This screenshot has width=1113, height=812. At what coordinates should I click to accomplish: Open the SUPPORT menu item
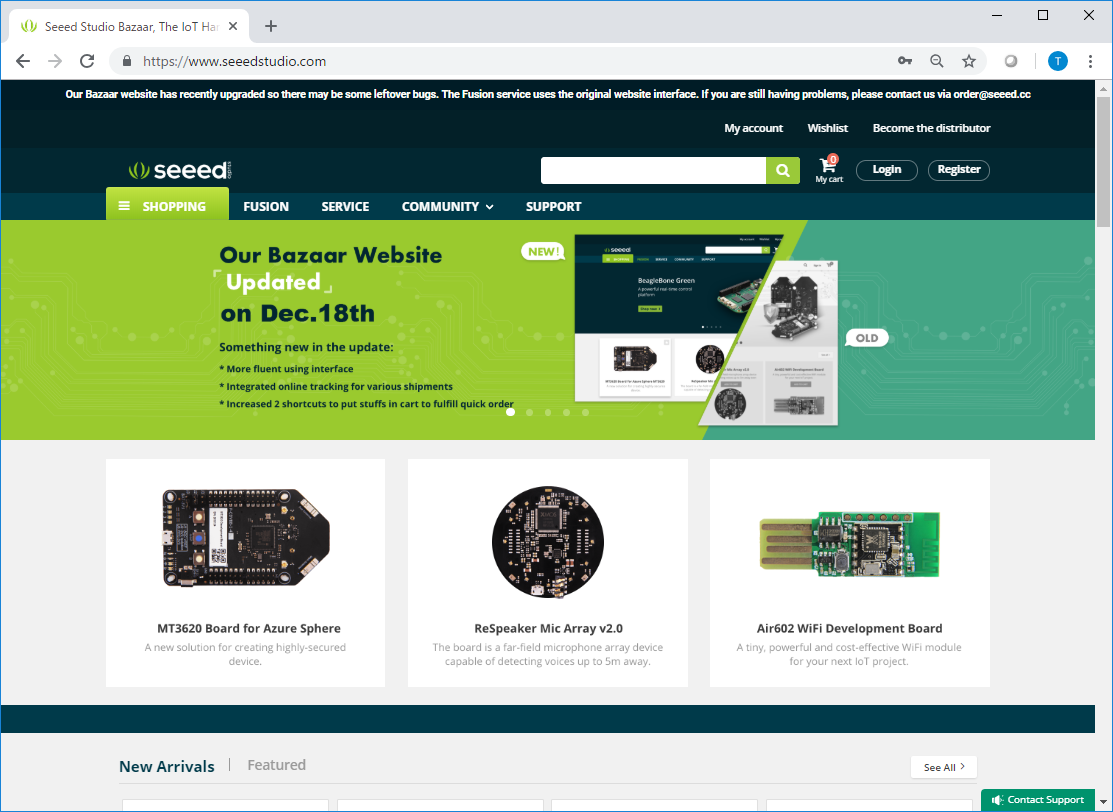pos(554,207)
